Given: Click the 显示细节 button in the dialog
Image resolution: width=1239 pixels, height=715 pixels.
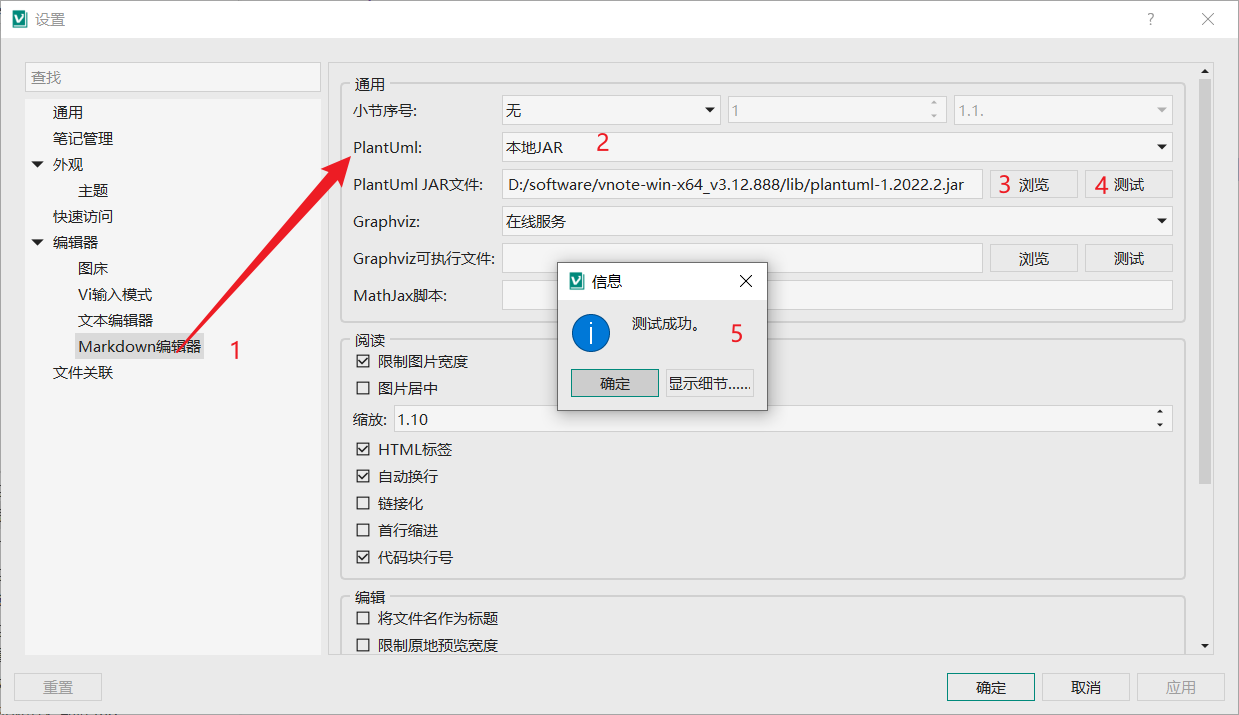Looking at the screenshot, I should pyautogui.click(x=710, y=382).
